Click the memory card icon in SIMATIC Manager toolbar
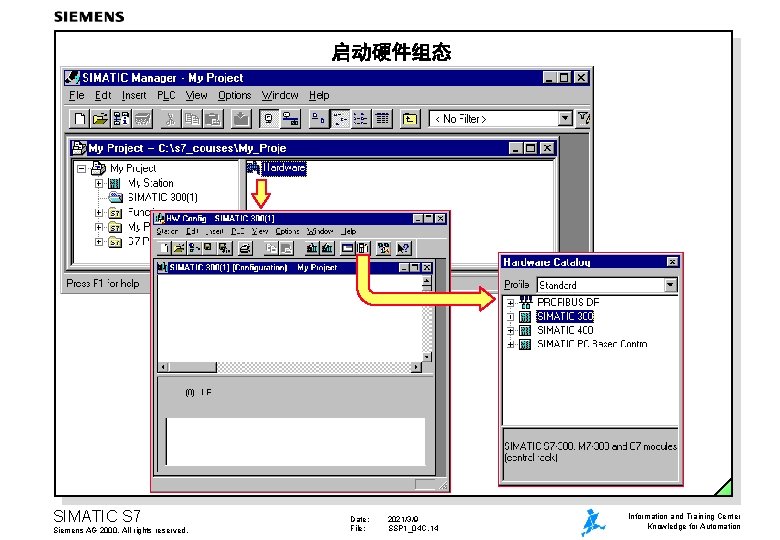Viewport: 780px width, 540px height. coord(142,119)
